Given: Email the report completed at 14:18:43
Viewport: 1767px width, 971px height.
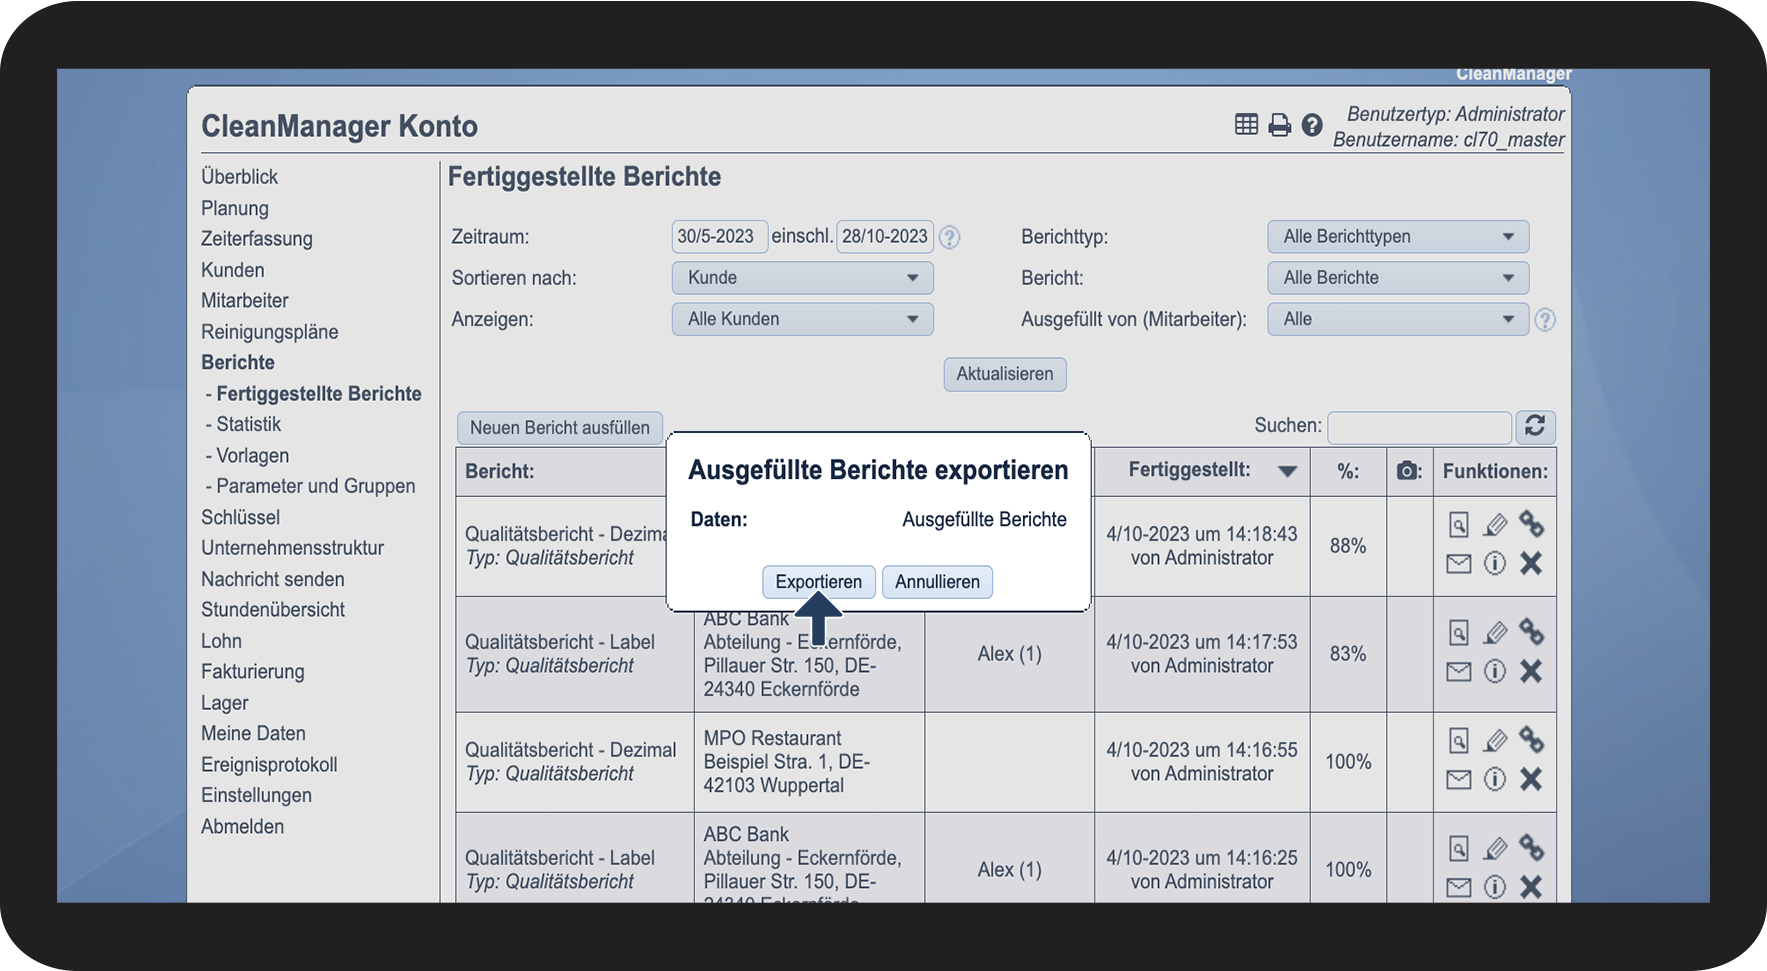Looking at the screenshot, I should (1459, 564).
